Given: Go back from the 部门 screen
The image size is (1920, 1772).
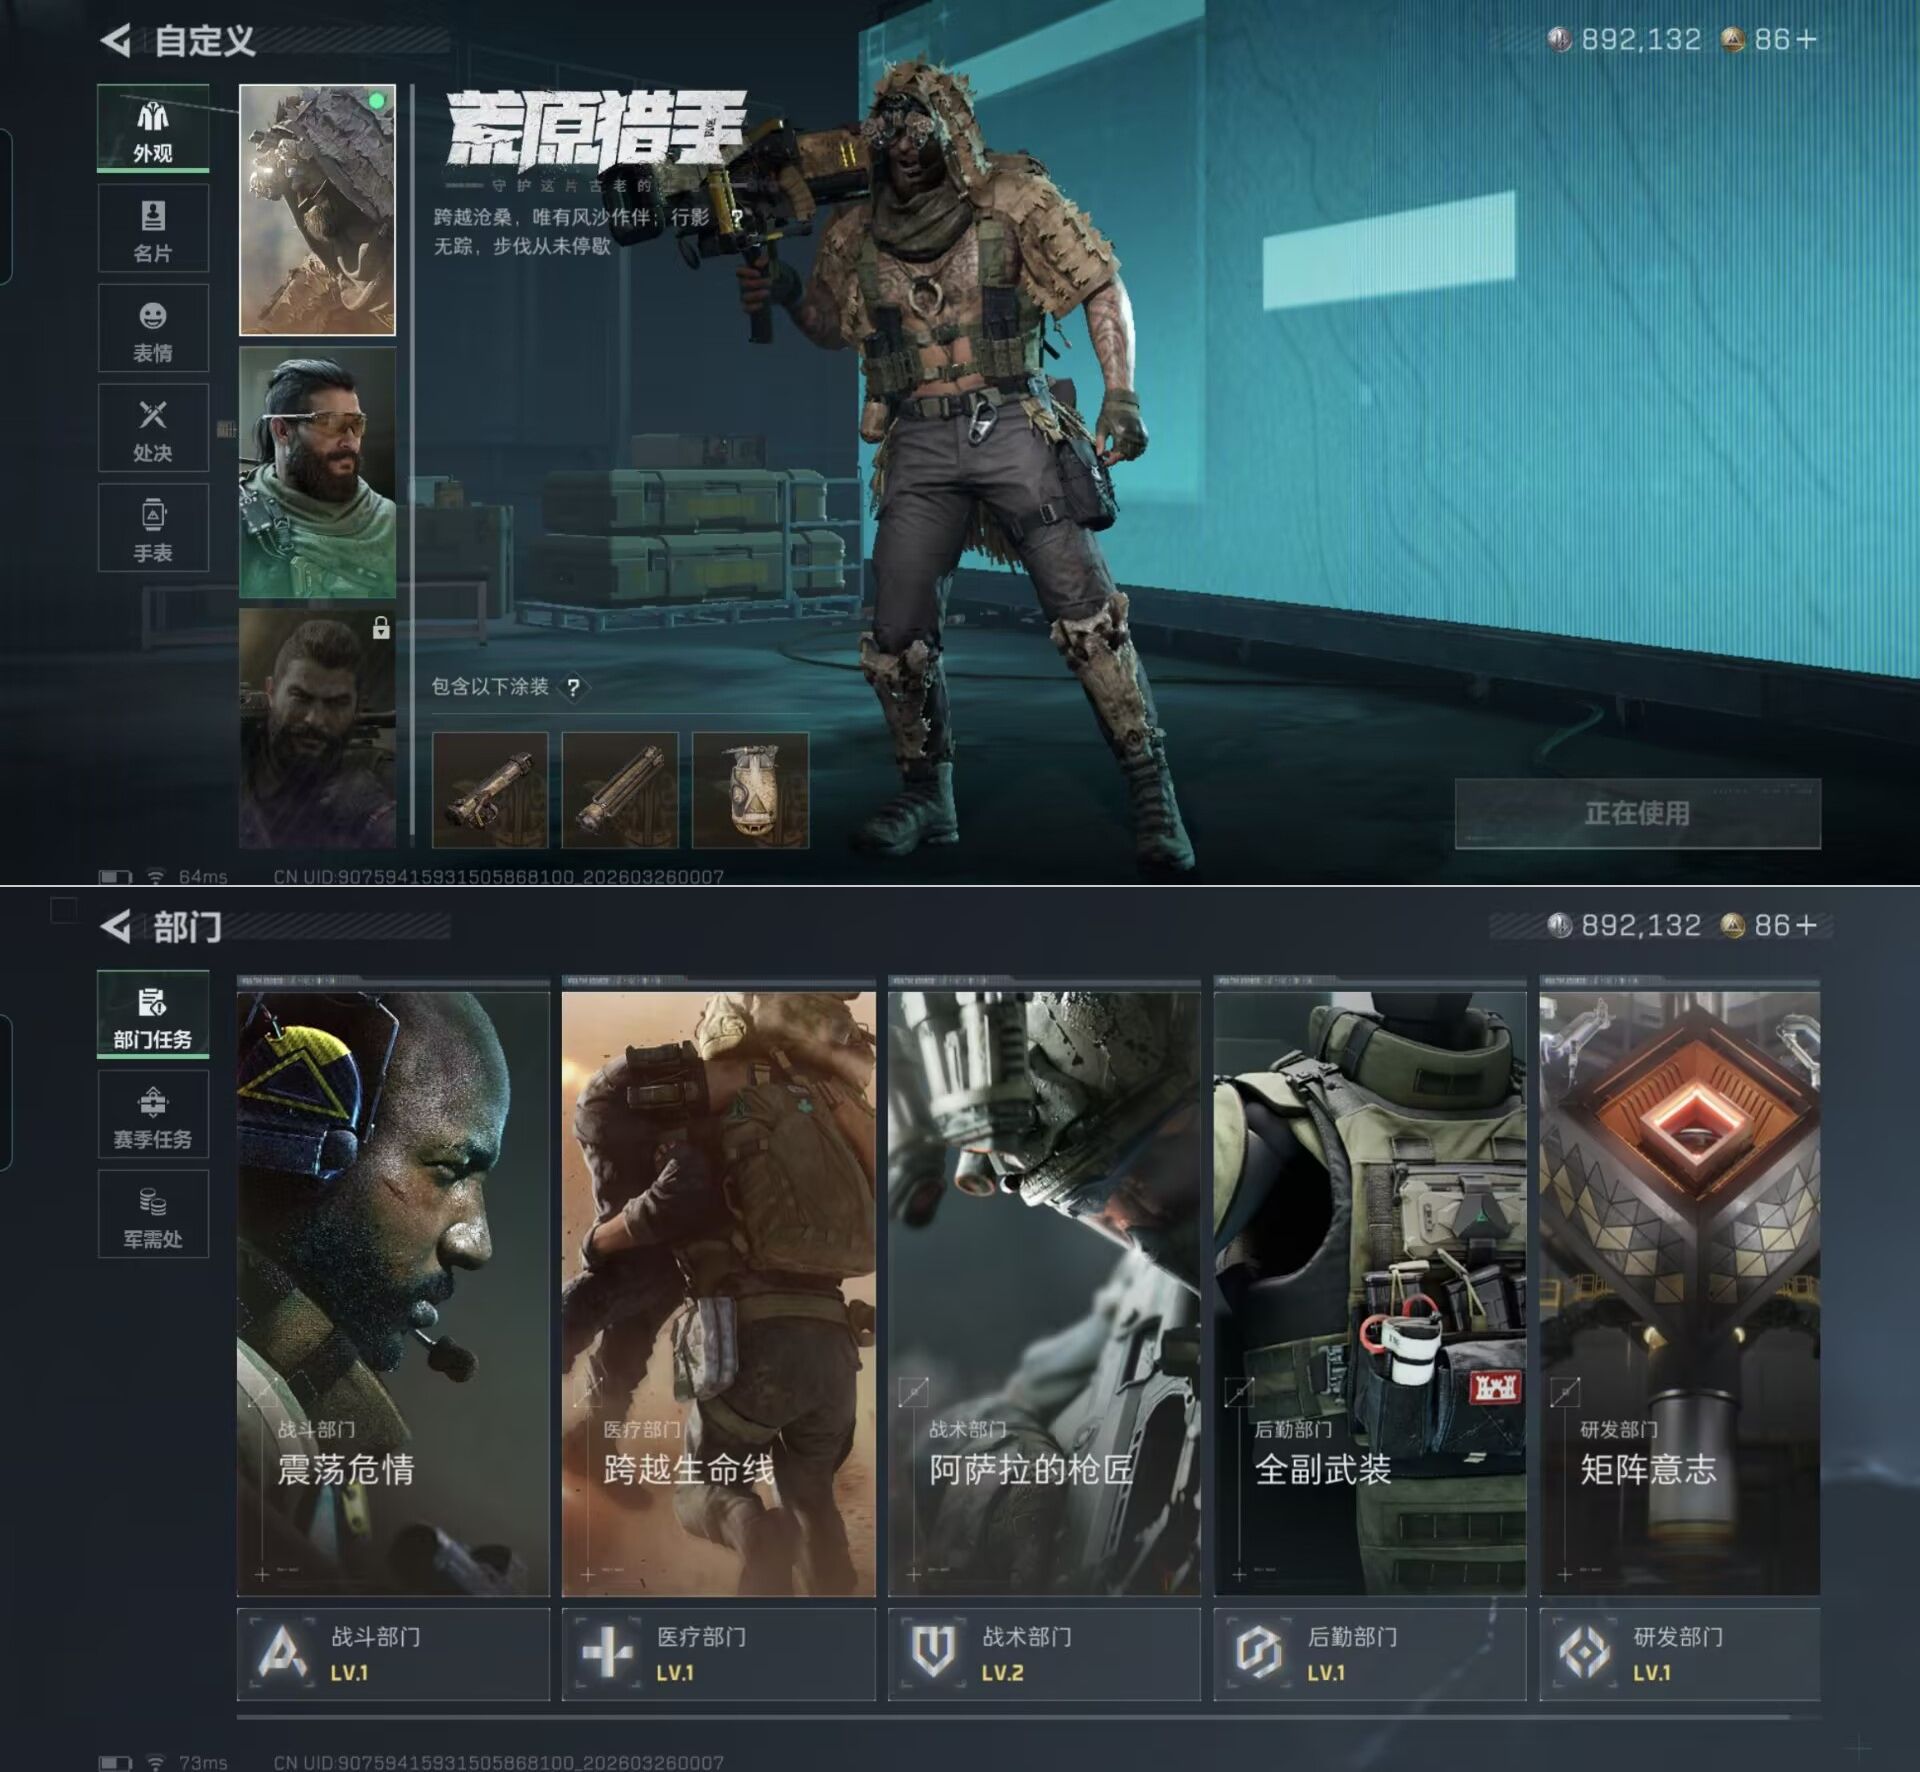Looking at the screenshot, I should coord(116,927).
